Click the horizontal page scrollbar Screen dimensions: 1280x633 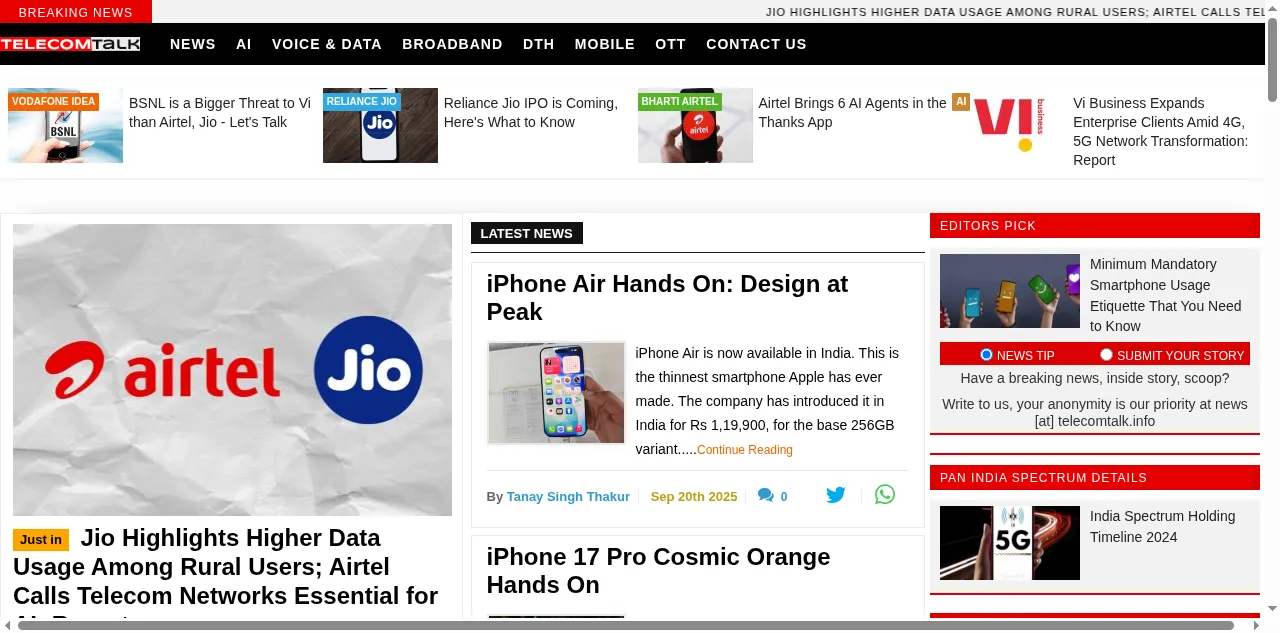click(625, 626)
